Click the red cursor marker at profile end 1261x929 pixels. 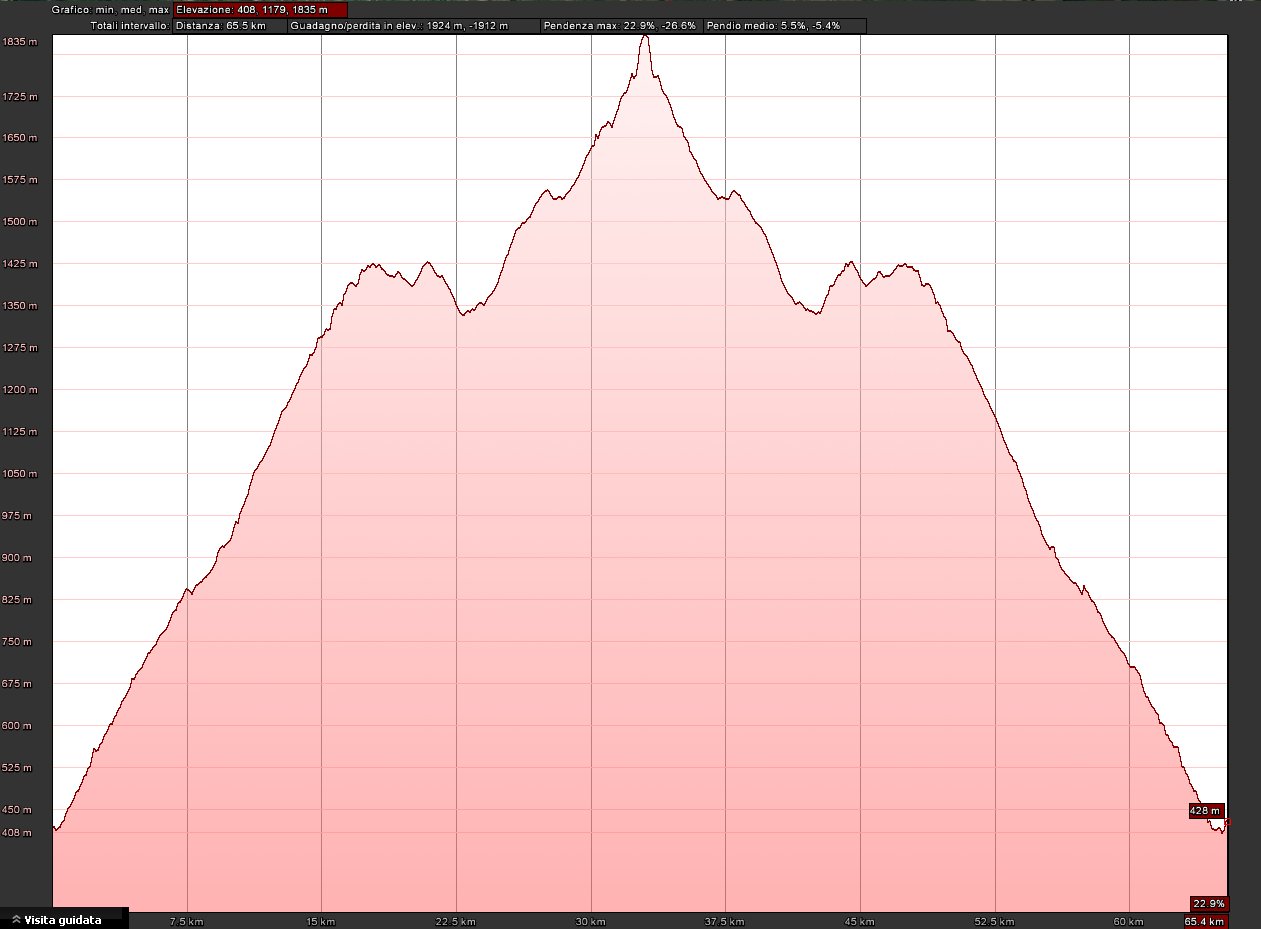coord(1226,823)
